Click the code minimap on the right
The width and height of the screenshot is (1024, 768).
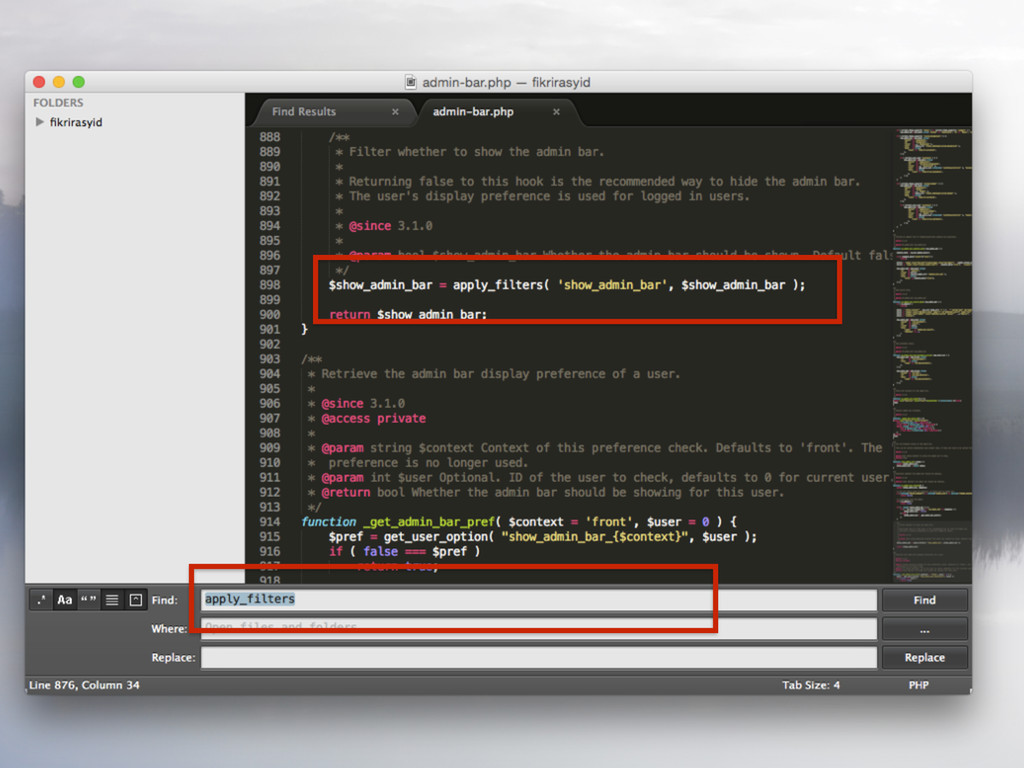point(932,355)
